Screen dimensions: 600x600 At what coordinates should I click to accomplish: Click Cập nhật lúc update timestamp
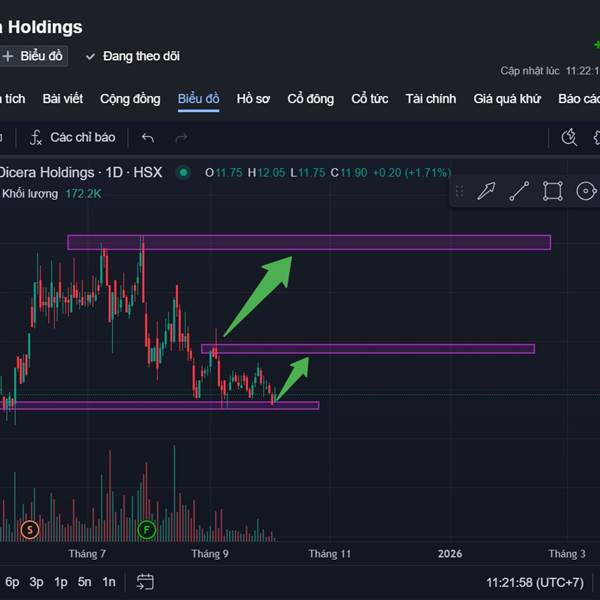coord(550,71)
